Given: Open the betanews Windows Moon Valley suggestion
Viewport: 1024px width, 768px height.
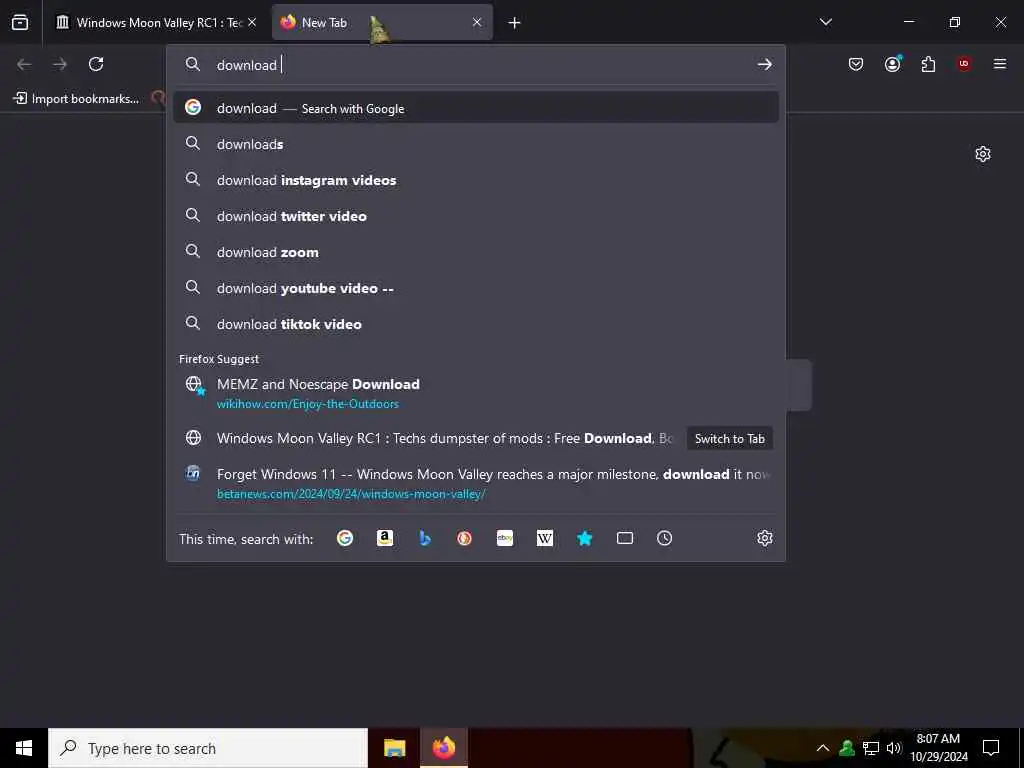Looking at the screenshot, I should coord(475,483).
